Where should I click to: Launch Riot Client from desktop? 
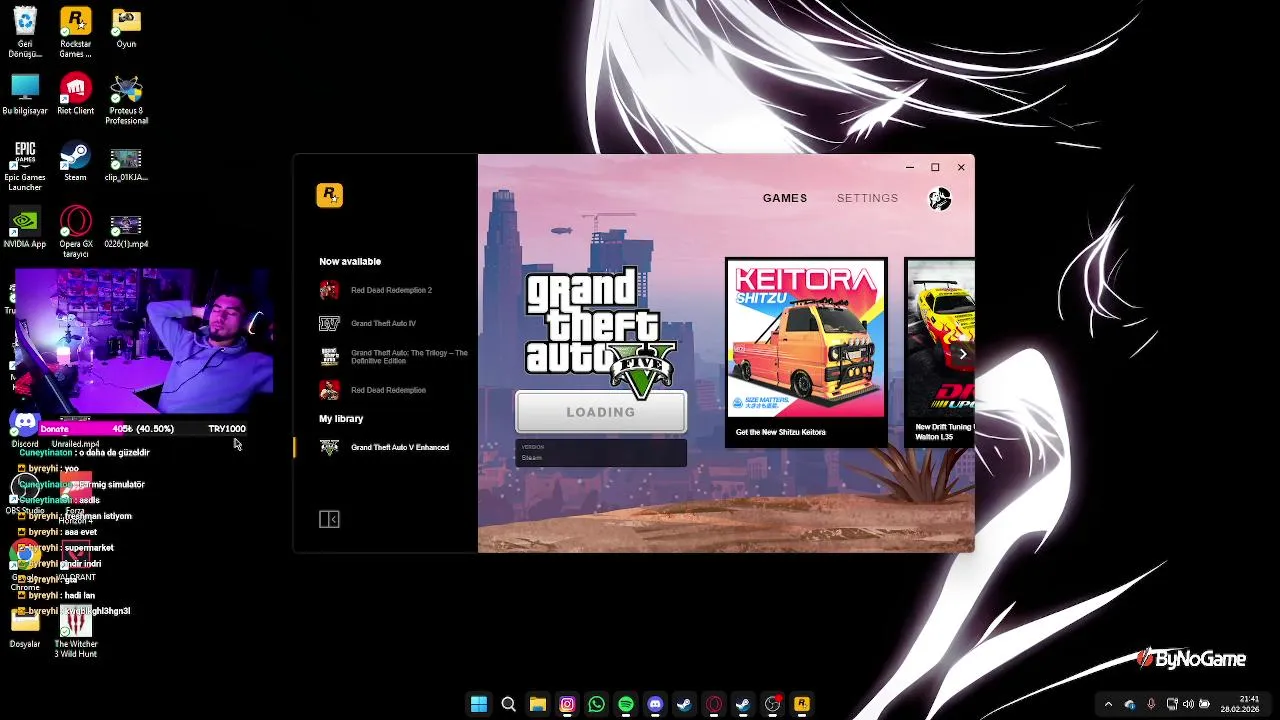75,95
